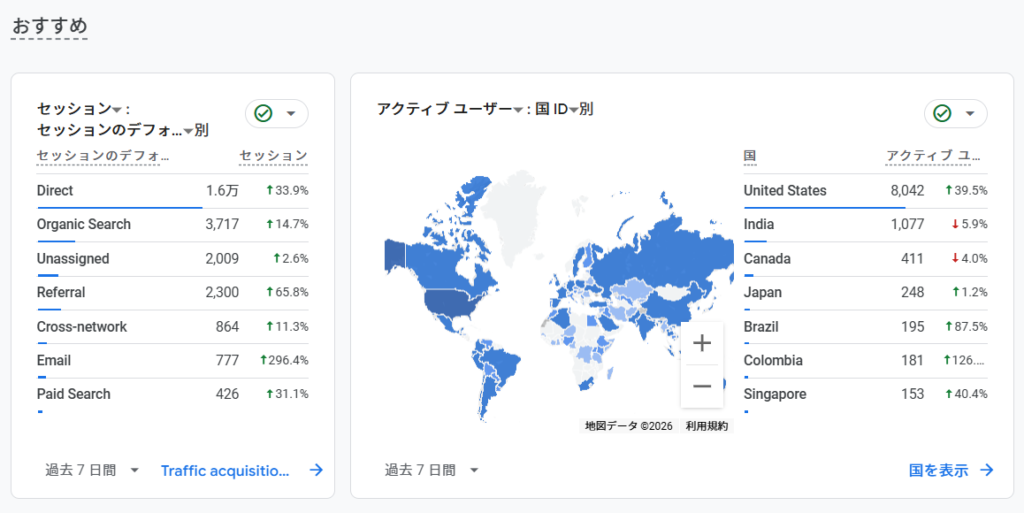Select the Japan country row

point(865,293)
